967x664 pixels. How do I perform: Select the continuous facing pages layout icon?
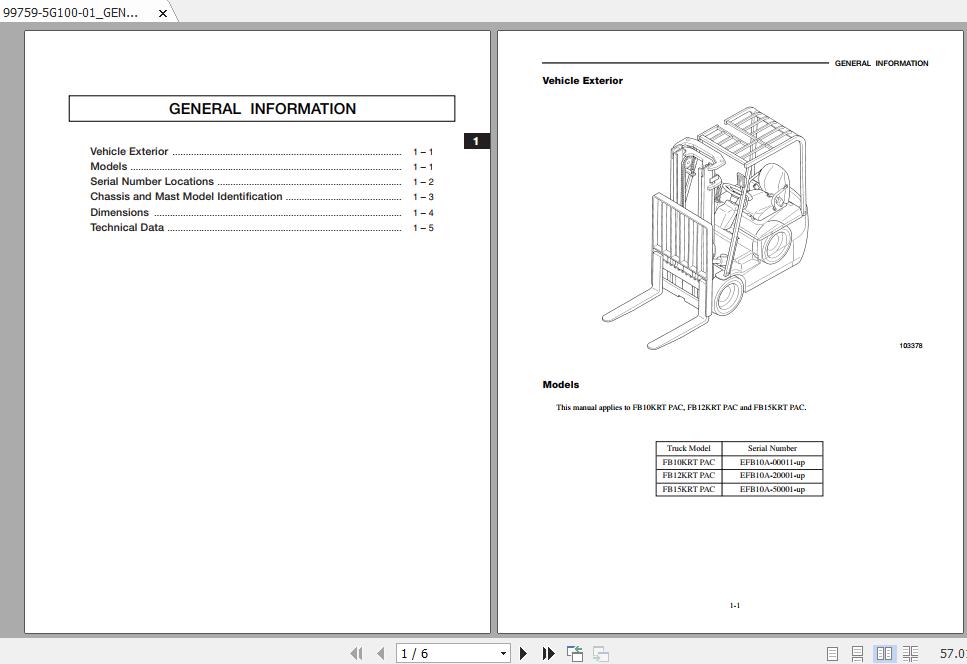pyautogui.click(x=911, y=652)
